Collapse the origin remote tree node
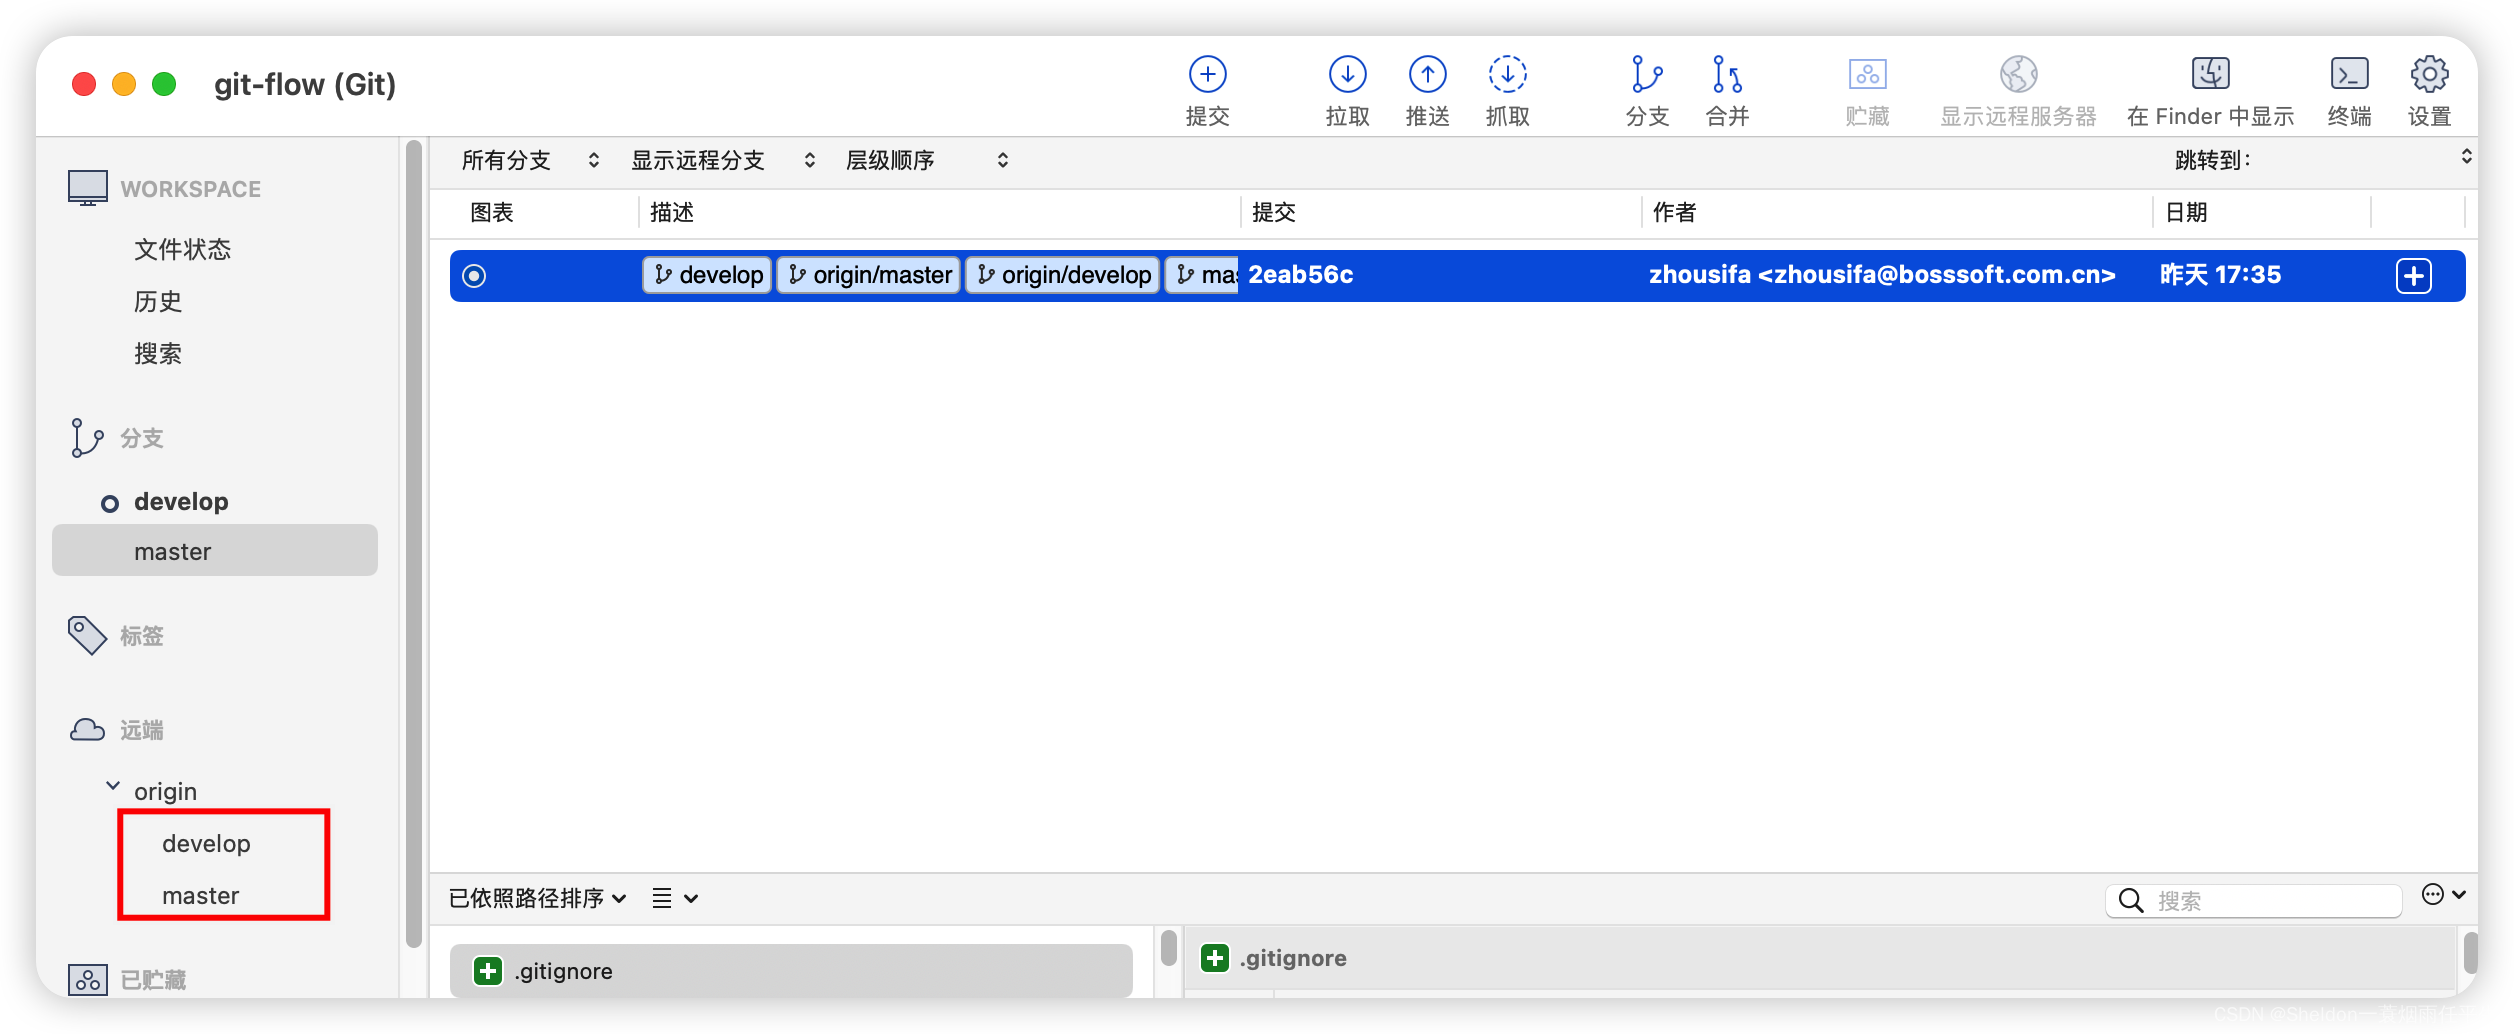Viewport: 2514px width, 1034px height. [113, 787]
